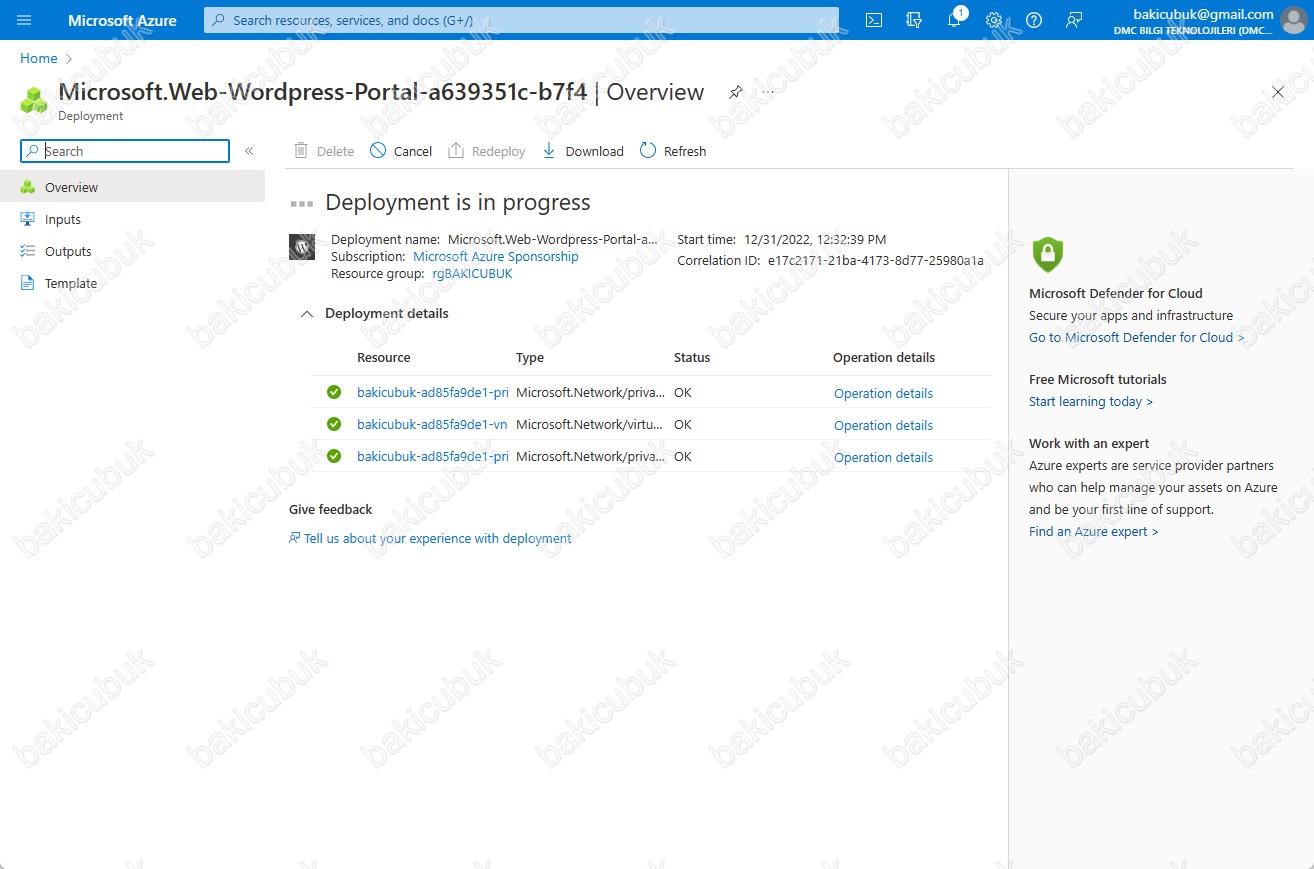1314x869 pixels.
Task: Click the bakicubuk@gmail.com account name
Action: pos(1204,14)
